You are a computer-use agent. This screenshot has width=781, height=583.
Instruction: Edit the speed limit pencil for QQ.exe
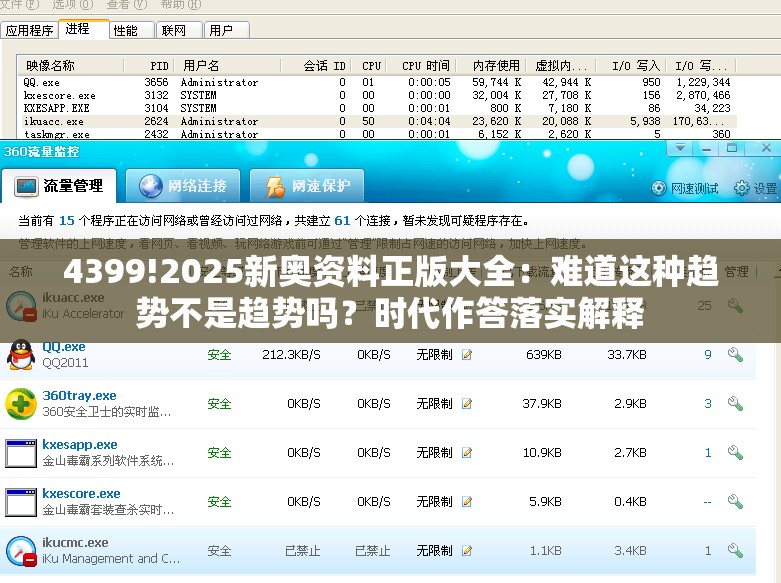click(x=467, y=355)
